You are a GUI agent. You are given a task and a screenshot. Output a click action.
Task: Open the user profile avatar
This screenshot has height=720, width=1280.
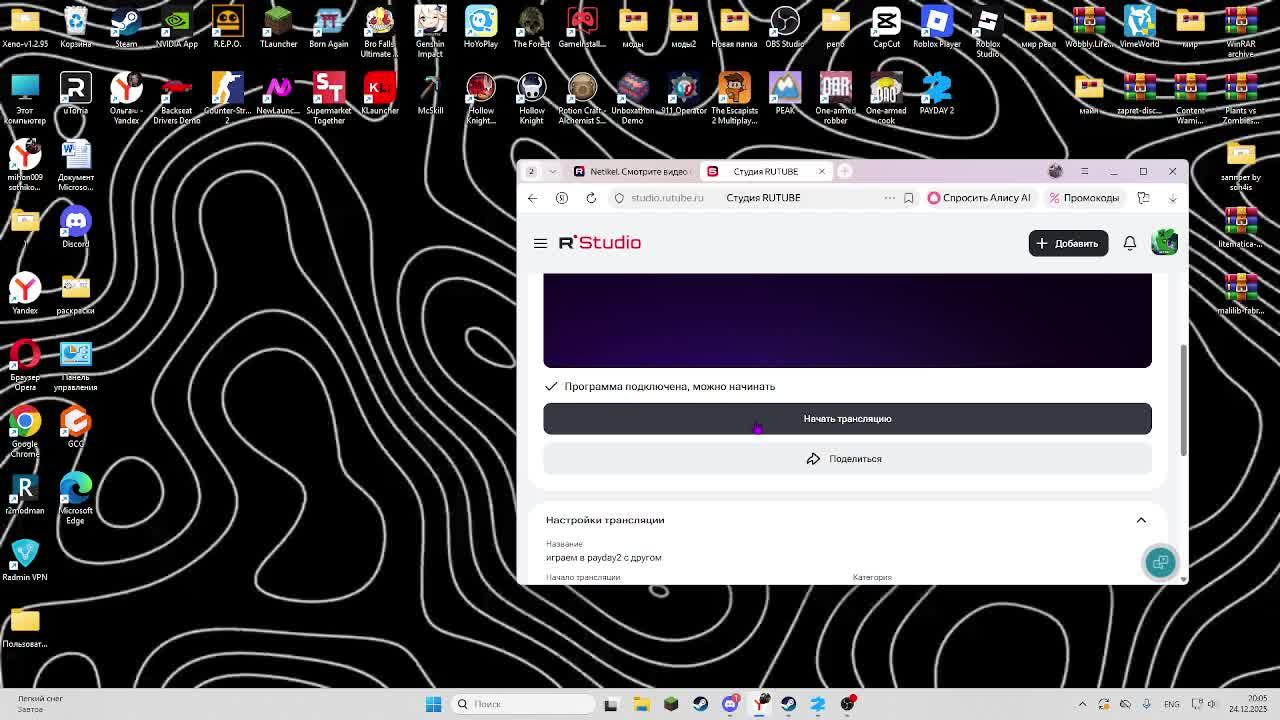click(x=1164, y=242)
